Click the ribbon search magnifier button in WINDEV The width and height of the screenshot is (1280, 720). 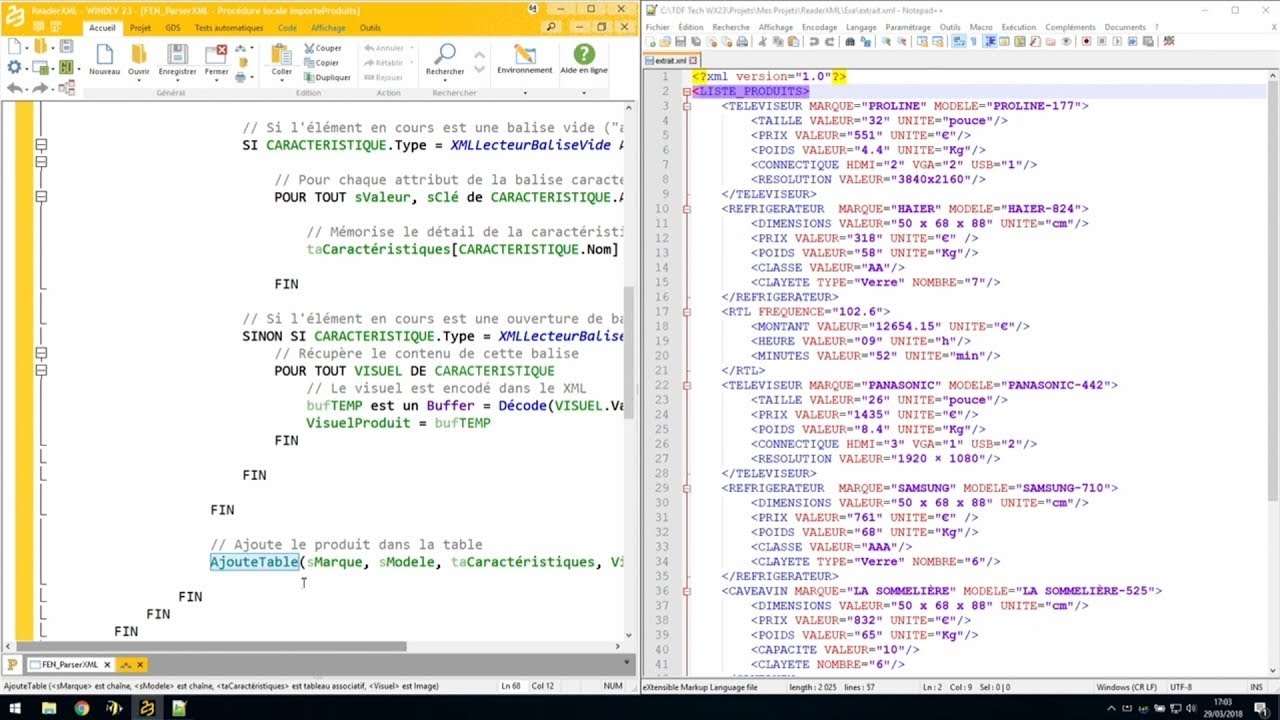point(550,27)
